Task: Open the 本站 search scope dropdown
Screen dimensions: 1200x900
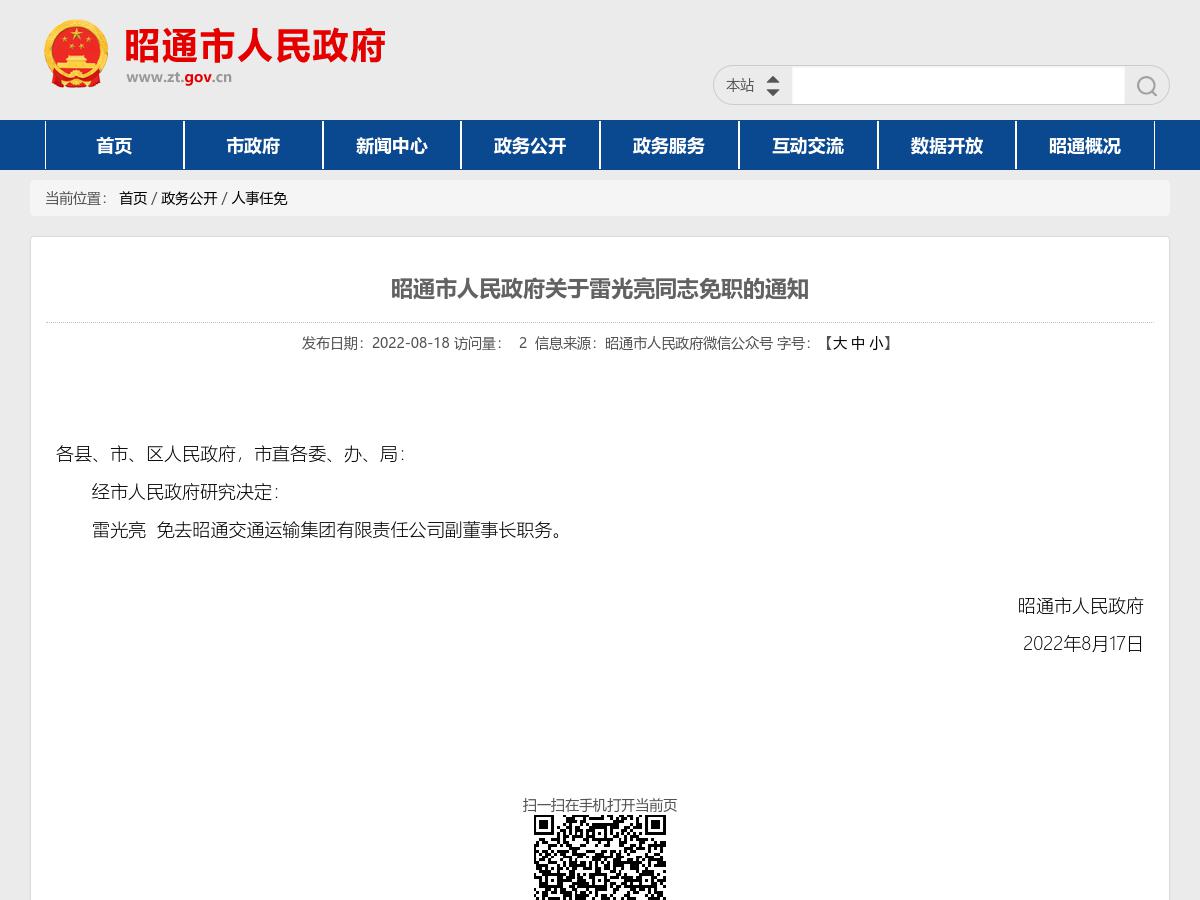Action: (x=751, y=85)
